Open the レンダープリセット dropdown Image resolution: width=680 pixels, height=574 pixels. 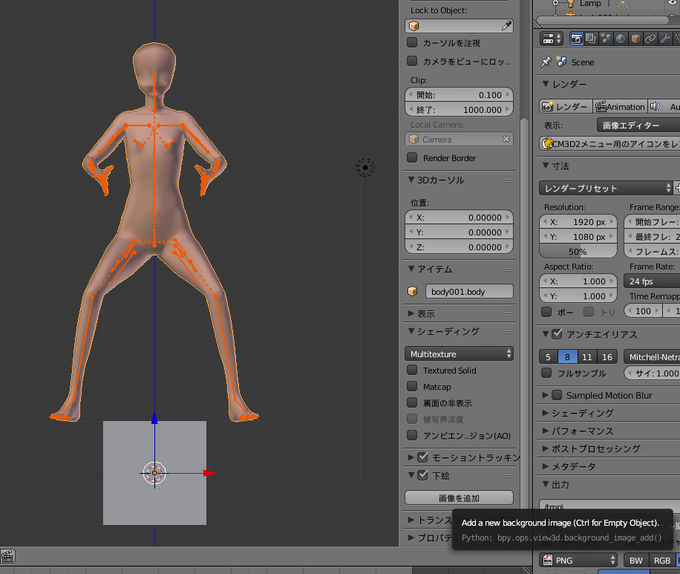[606, 188]
